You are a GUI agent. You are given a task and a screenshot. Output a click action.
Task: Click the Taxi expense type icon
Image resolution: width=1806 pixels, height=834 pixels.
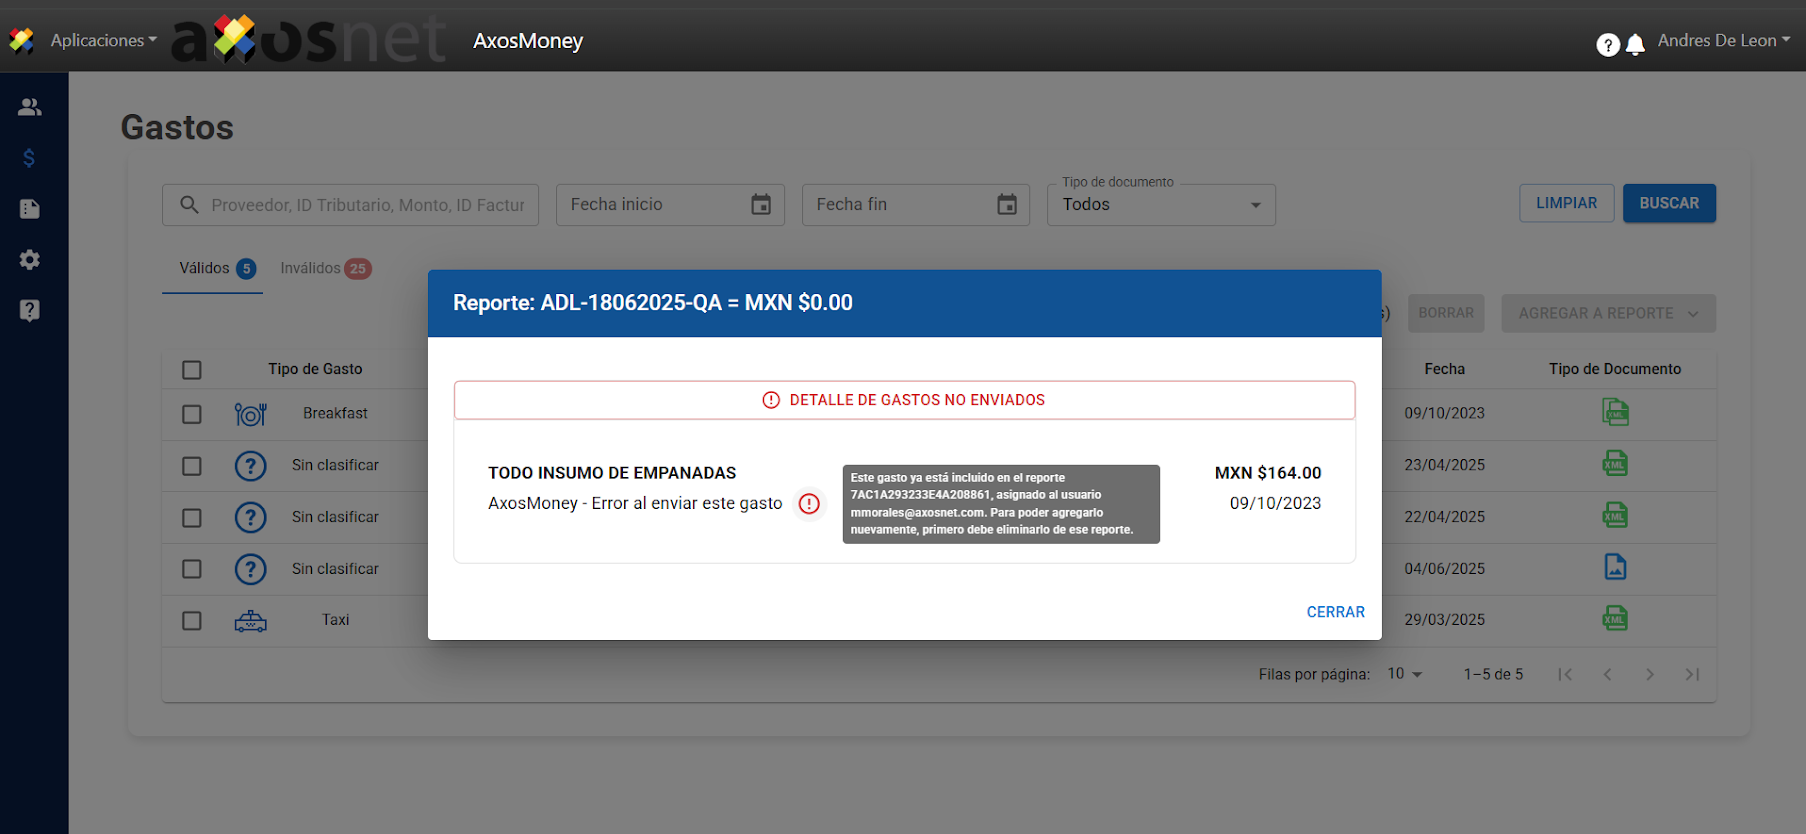tap(250, 621)
